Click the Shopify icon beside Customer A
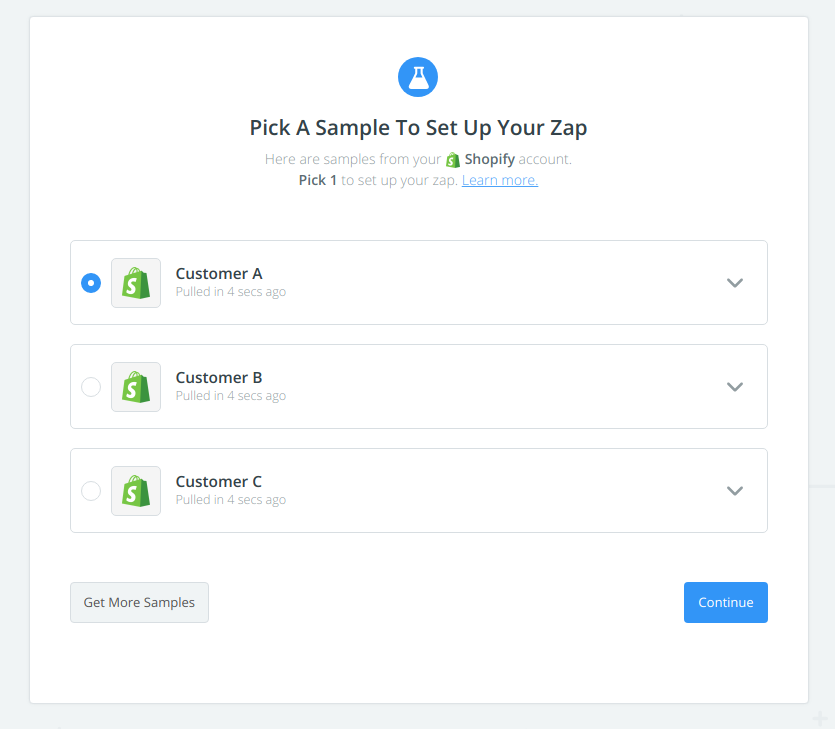Image resolution: width=835 pixels, height=729 pixels. (x=136, y=283)
